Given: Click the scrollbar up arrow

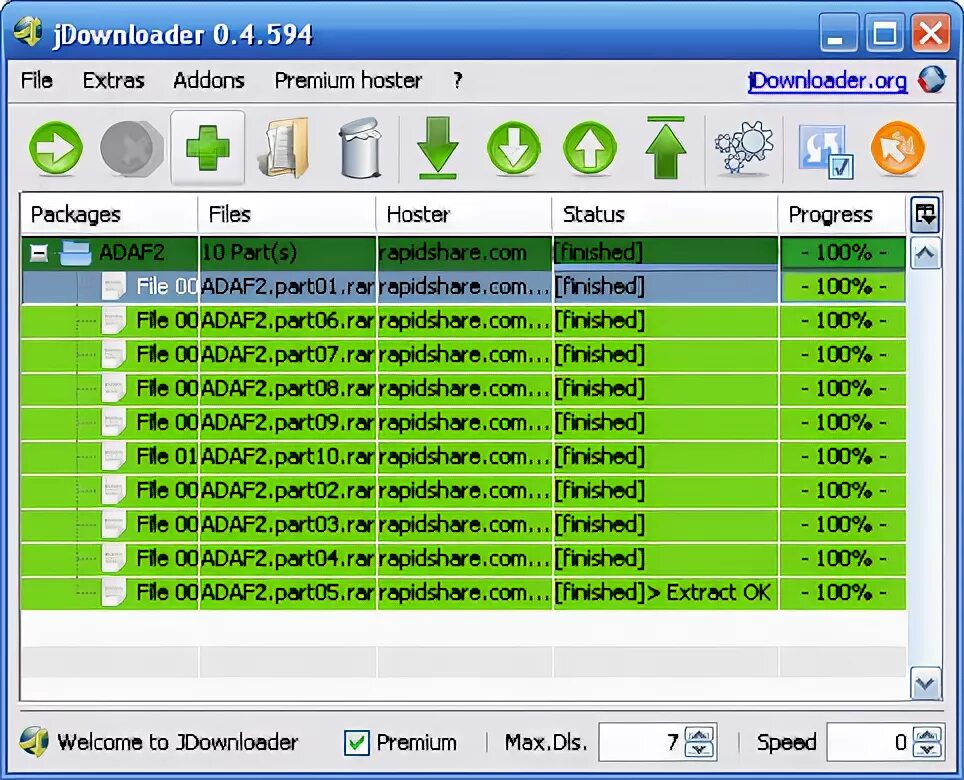Looking at the screenshot, I should [925, 253].
